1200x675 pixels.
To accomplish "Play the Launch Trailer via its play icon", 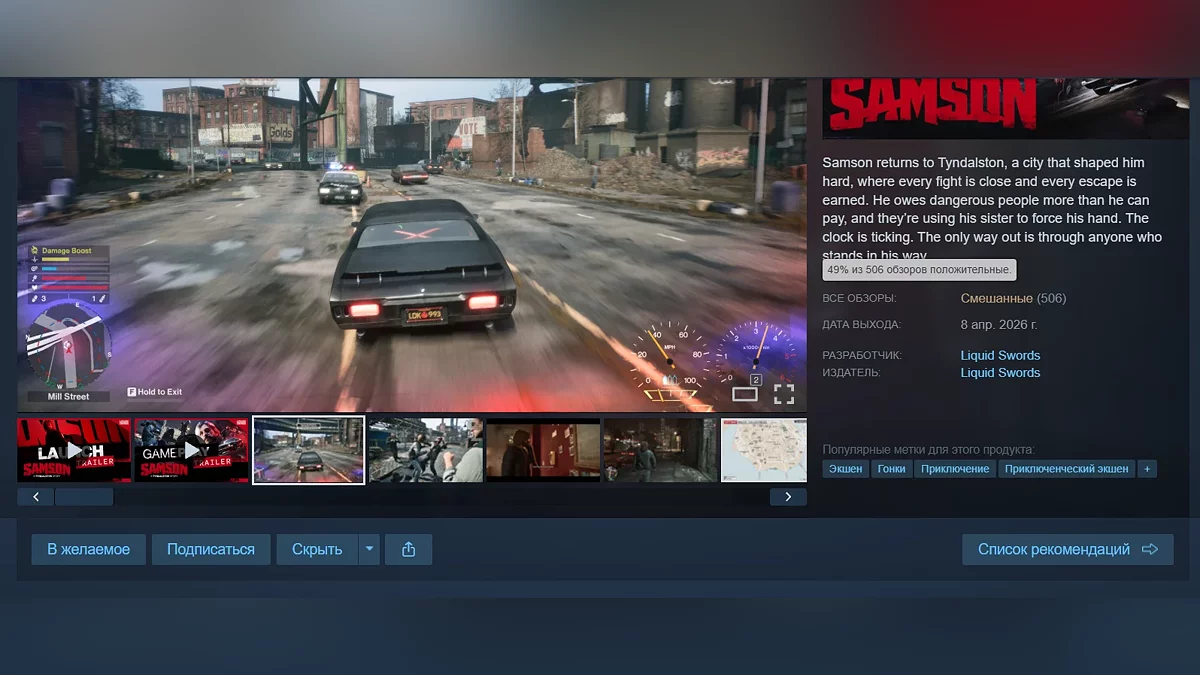I will click(74, 449).
